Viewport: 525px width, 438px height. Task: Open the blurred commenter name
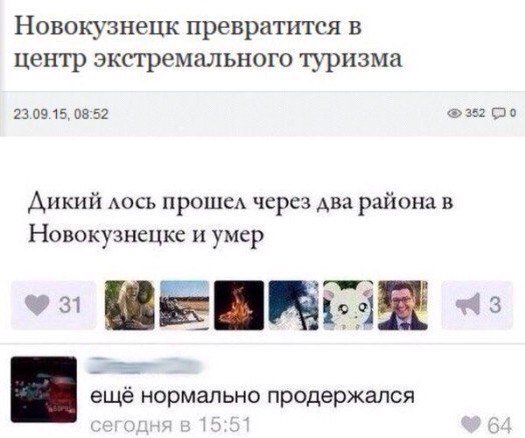147,365
